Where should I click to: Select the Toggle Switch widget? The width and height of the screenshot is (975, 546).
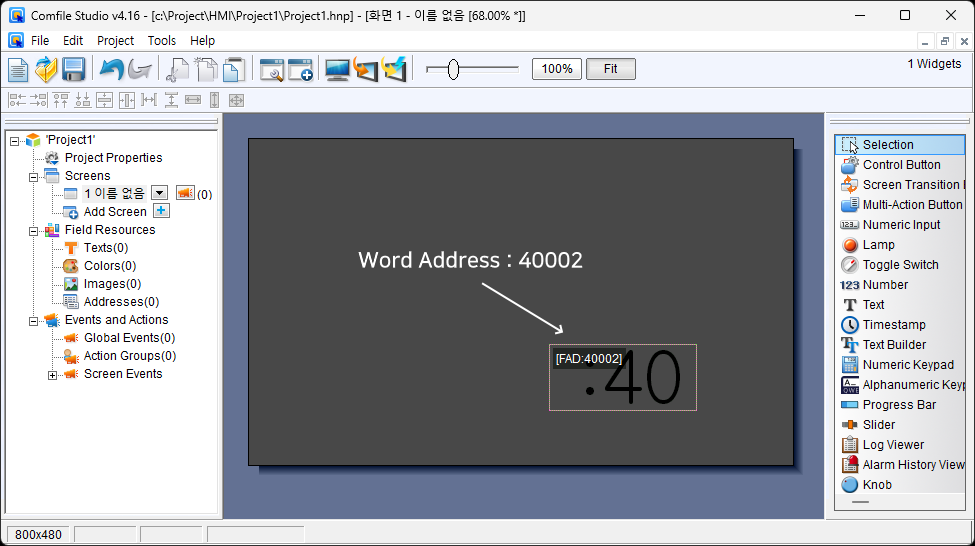(x=900, y=265)
